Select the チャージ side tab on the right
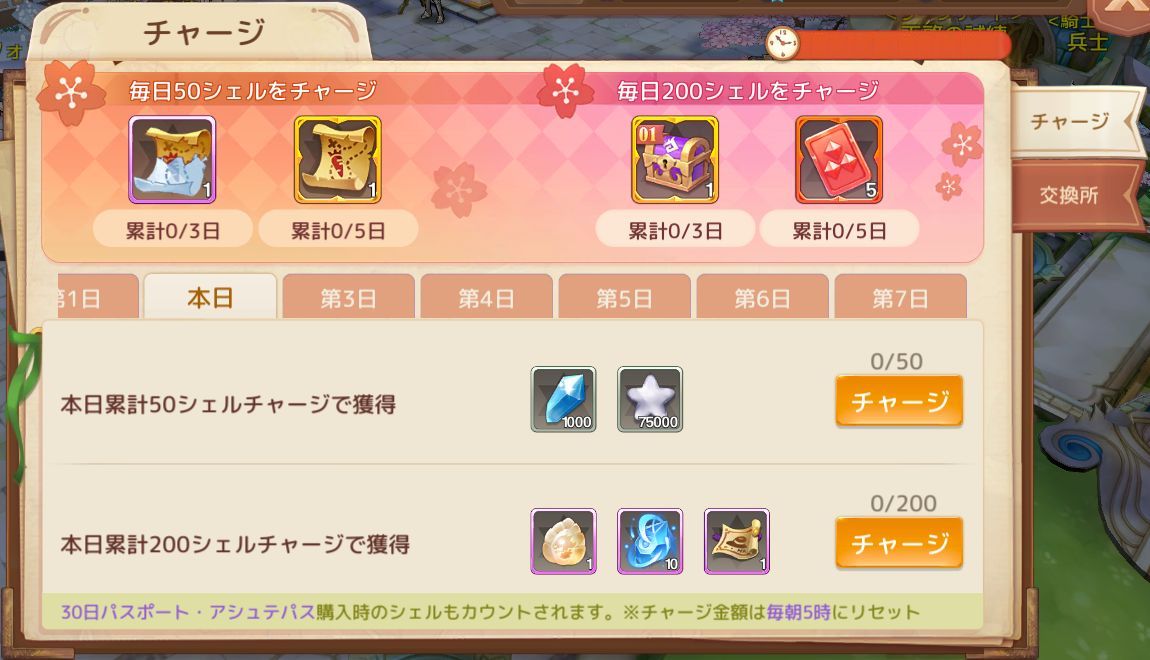Screen dimensions: 1150x660 tap(1071, 120)
